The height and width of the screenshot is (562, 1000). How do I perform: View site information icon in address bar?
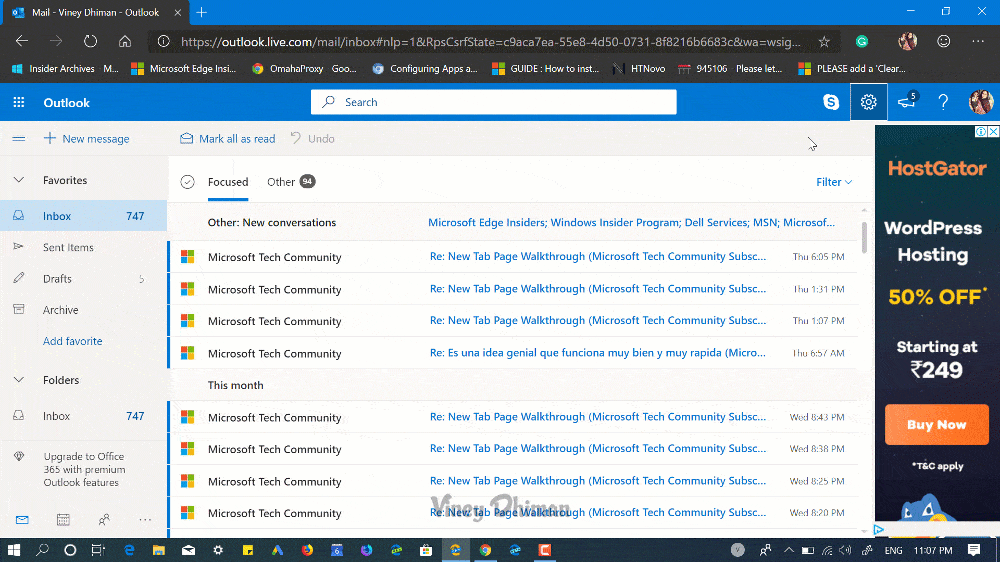(x=164, y=42)
